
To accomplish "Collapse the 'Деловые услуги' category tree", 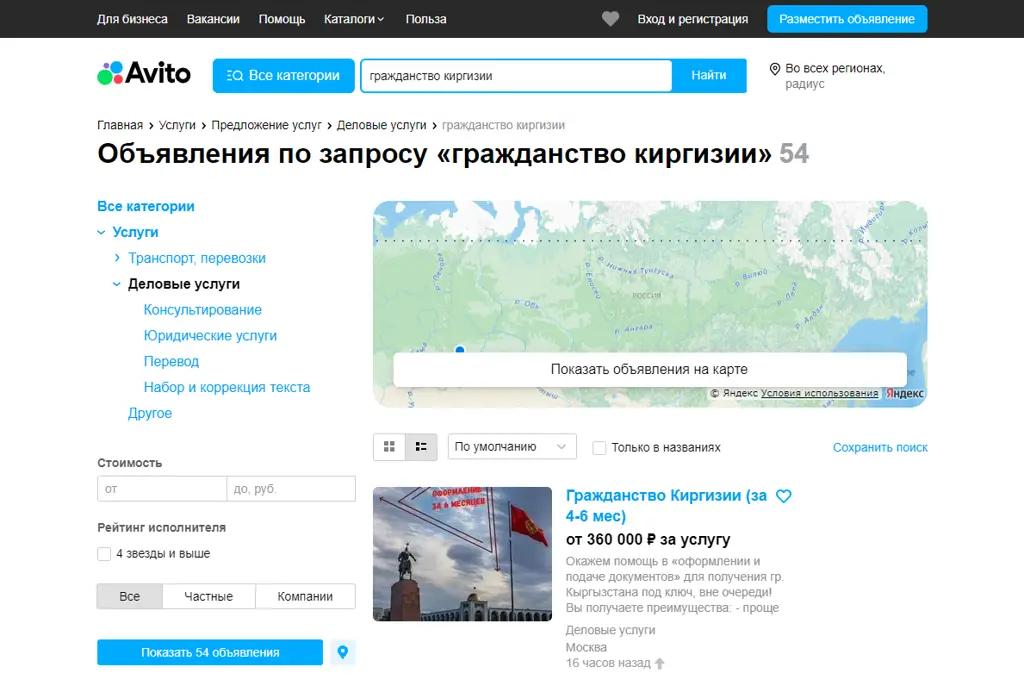I will (117, 283).
